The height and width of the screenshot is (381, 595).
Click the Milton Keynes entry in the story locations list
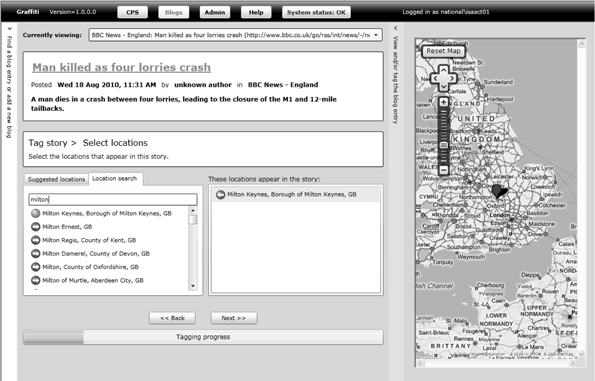coord(296,195)
